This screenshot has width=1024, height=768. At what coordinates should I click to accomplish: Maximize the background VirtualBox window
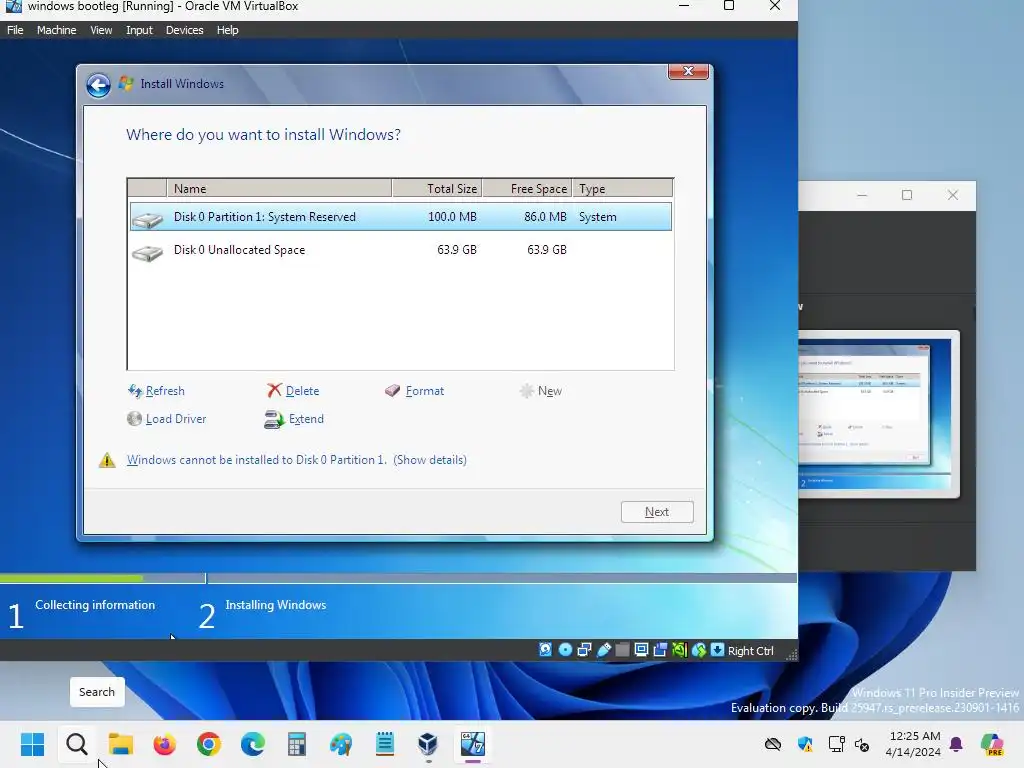pos(906,195)
